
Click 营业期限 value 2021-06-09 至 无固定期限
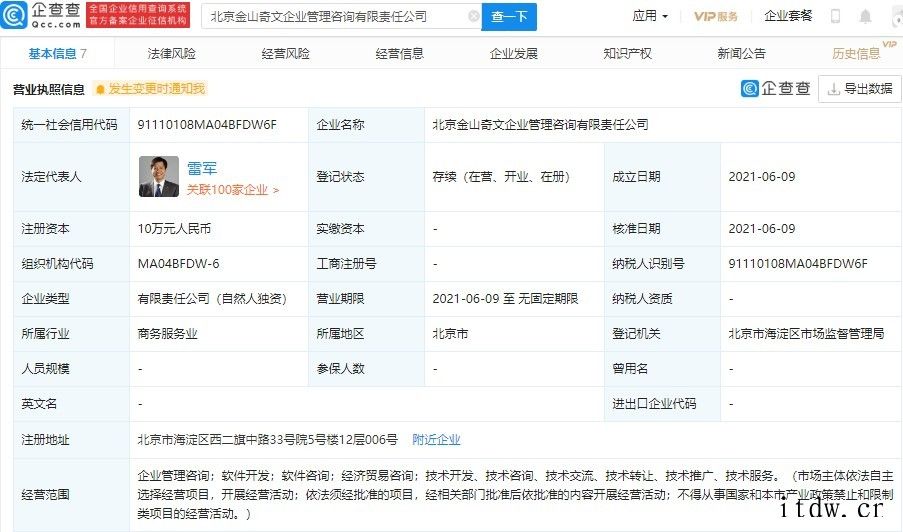[x=505, y=299]
